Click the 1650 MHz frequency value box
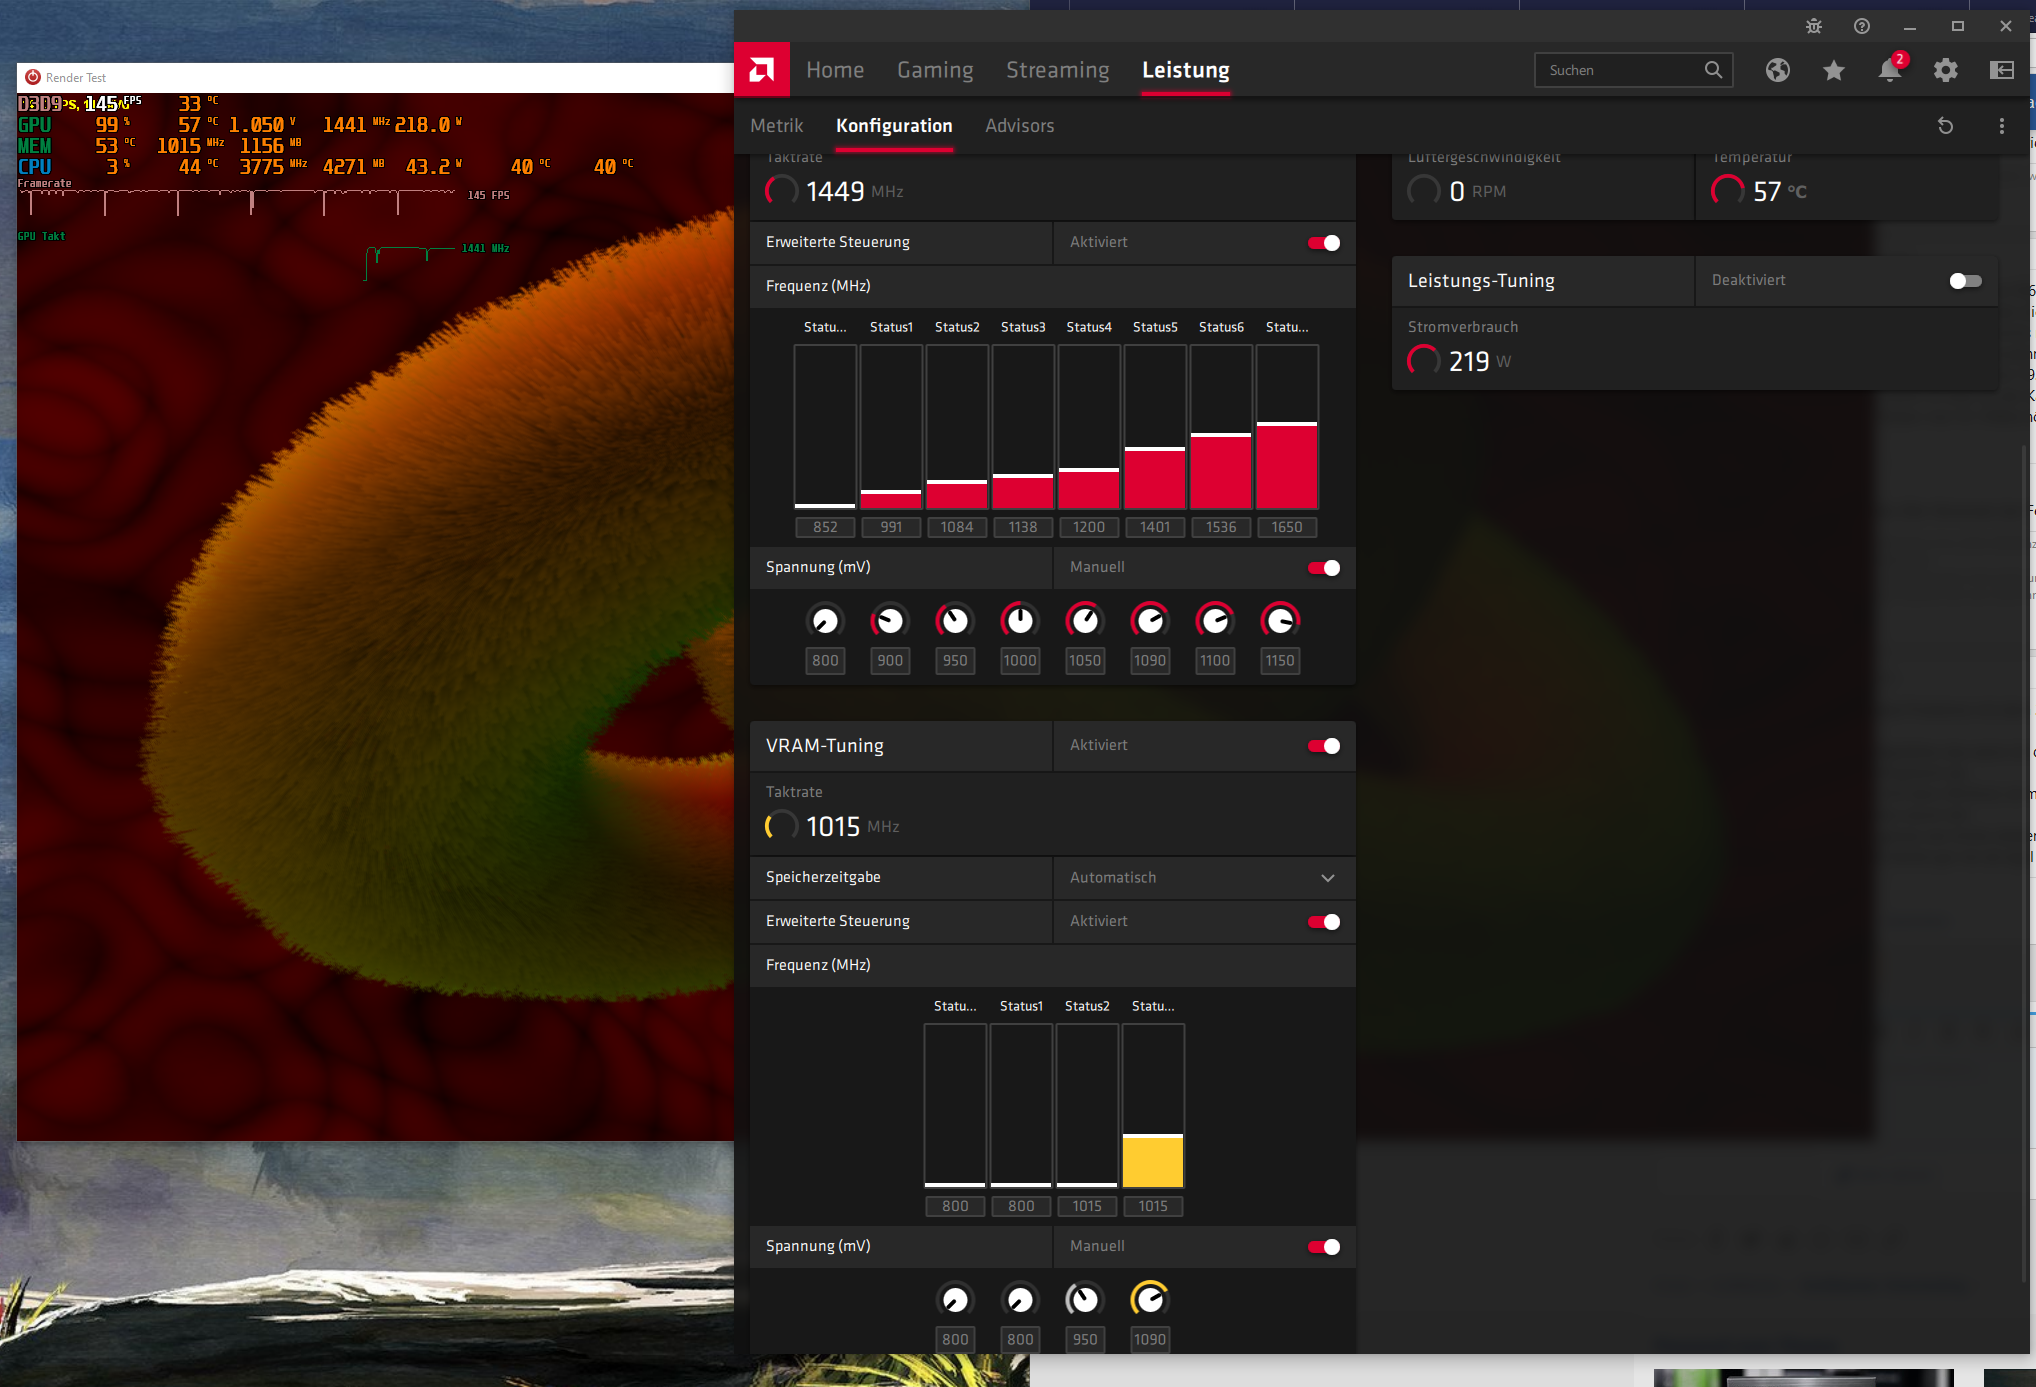2036x1387 pixels. click(1286, 527)
